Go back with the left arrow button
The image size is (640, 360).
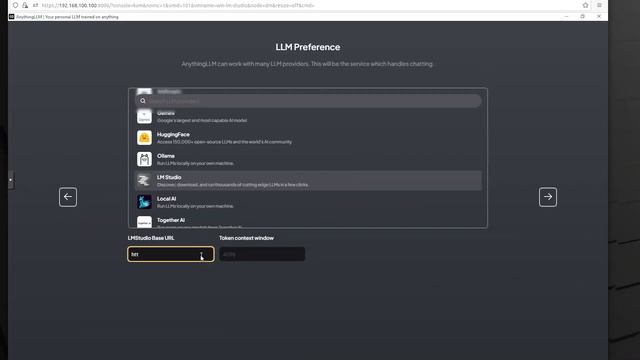(x=68, y=197)
